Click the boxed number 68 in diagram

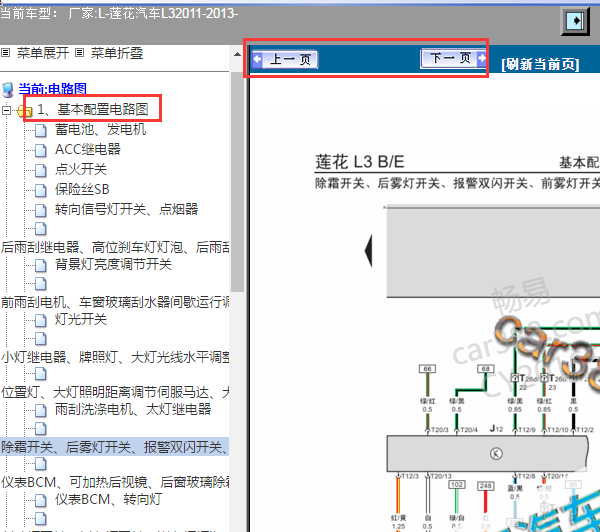tap(486, 369)
